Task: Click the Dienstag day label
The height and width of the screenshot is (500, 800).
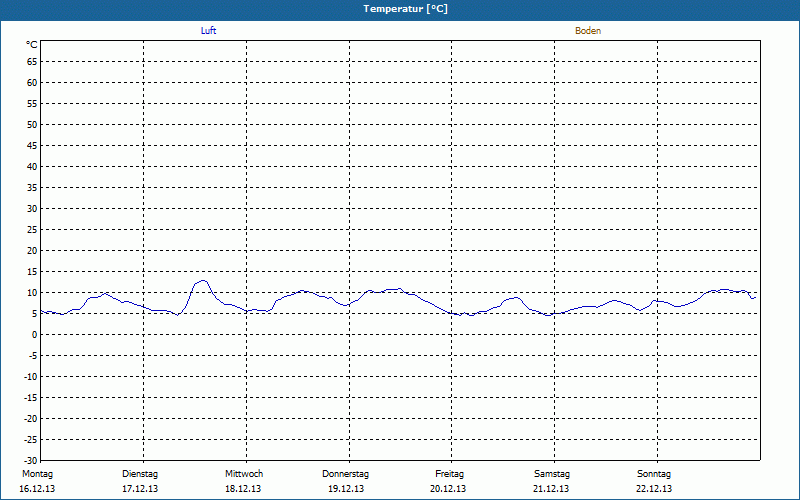Action: point(140,473)
